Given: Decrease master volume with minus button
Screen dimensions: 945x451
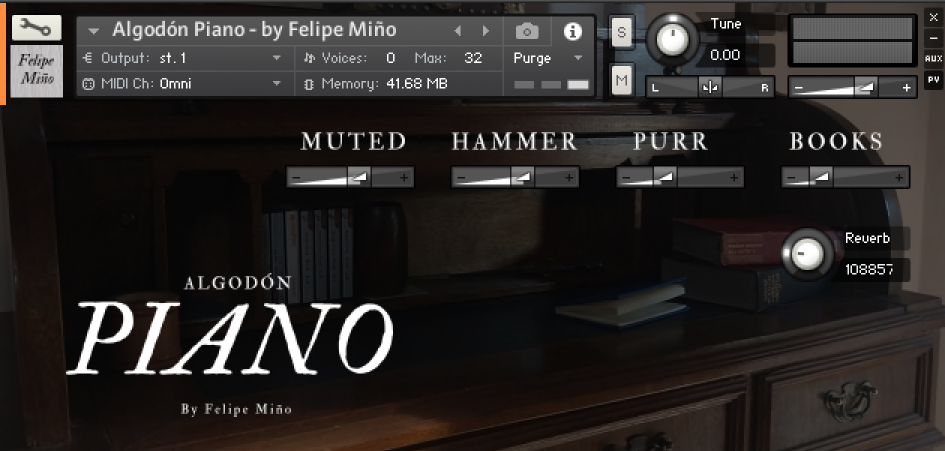Looking at the screenshot, I should point(799,88).
